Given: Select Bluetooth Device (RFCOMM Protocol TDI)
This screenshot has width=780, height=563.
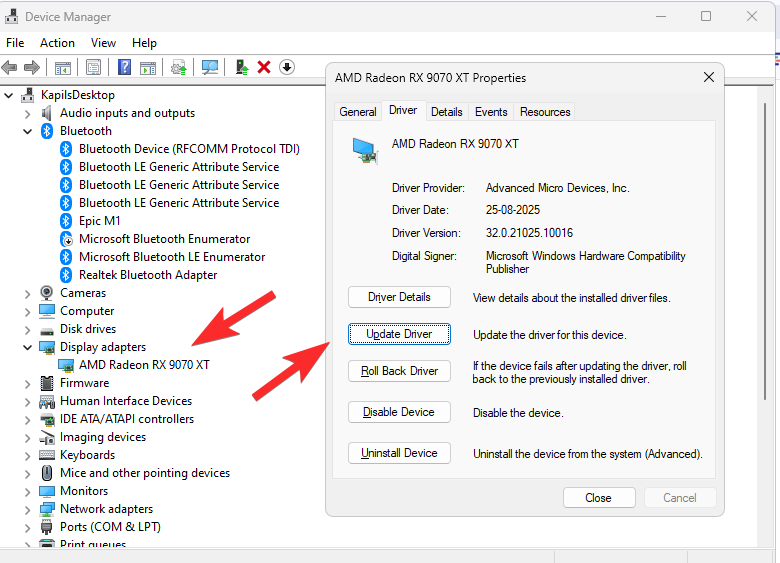Looking at the screenshot, I should click(x=189, y=149).
